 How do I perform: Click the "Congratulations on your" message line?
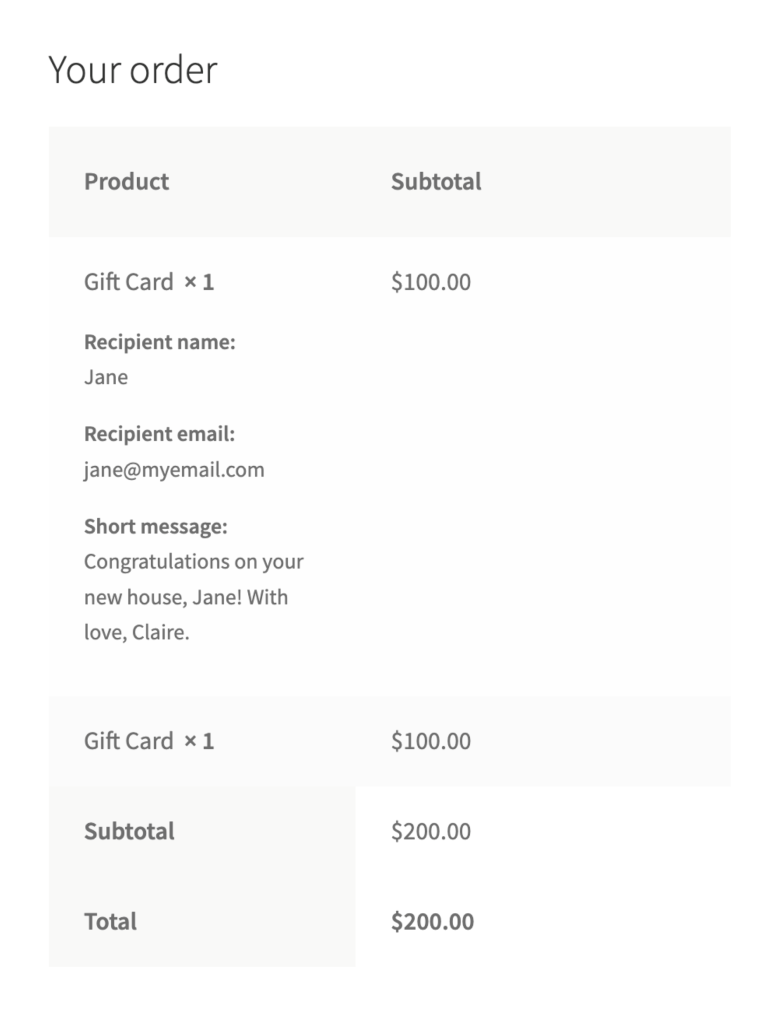(193, 561)
